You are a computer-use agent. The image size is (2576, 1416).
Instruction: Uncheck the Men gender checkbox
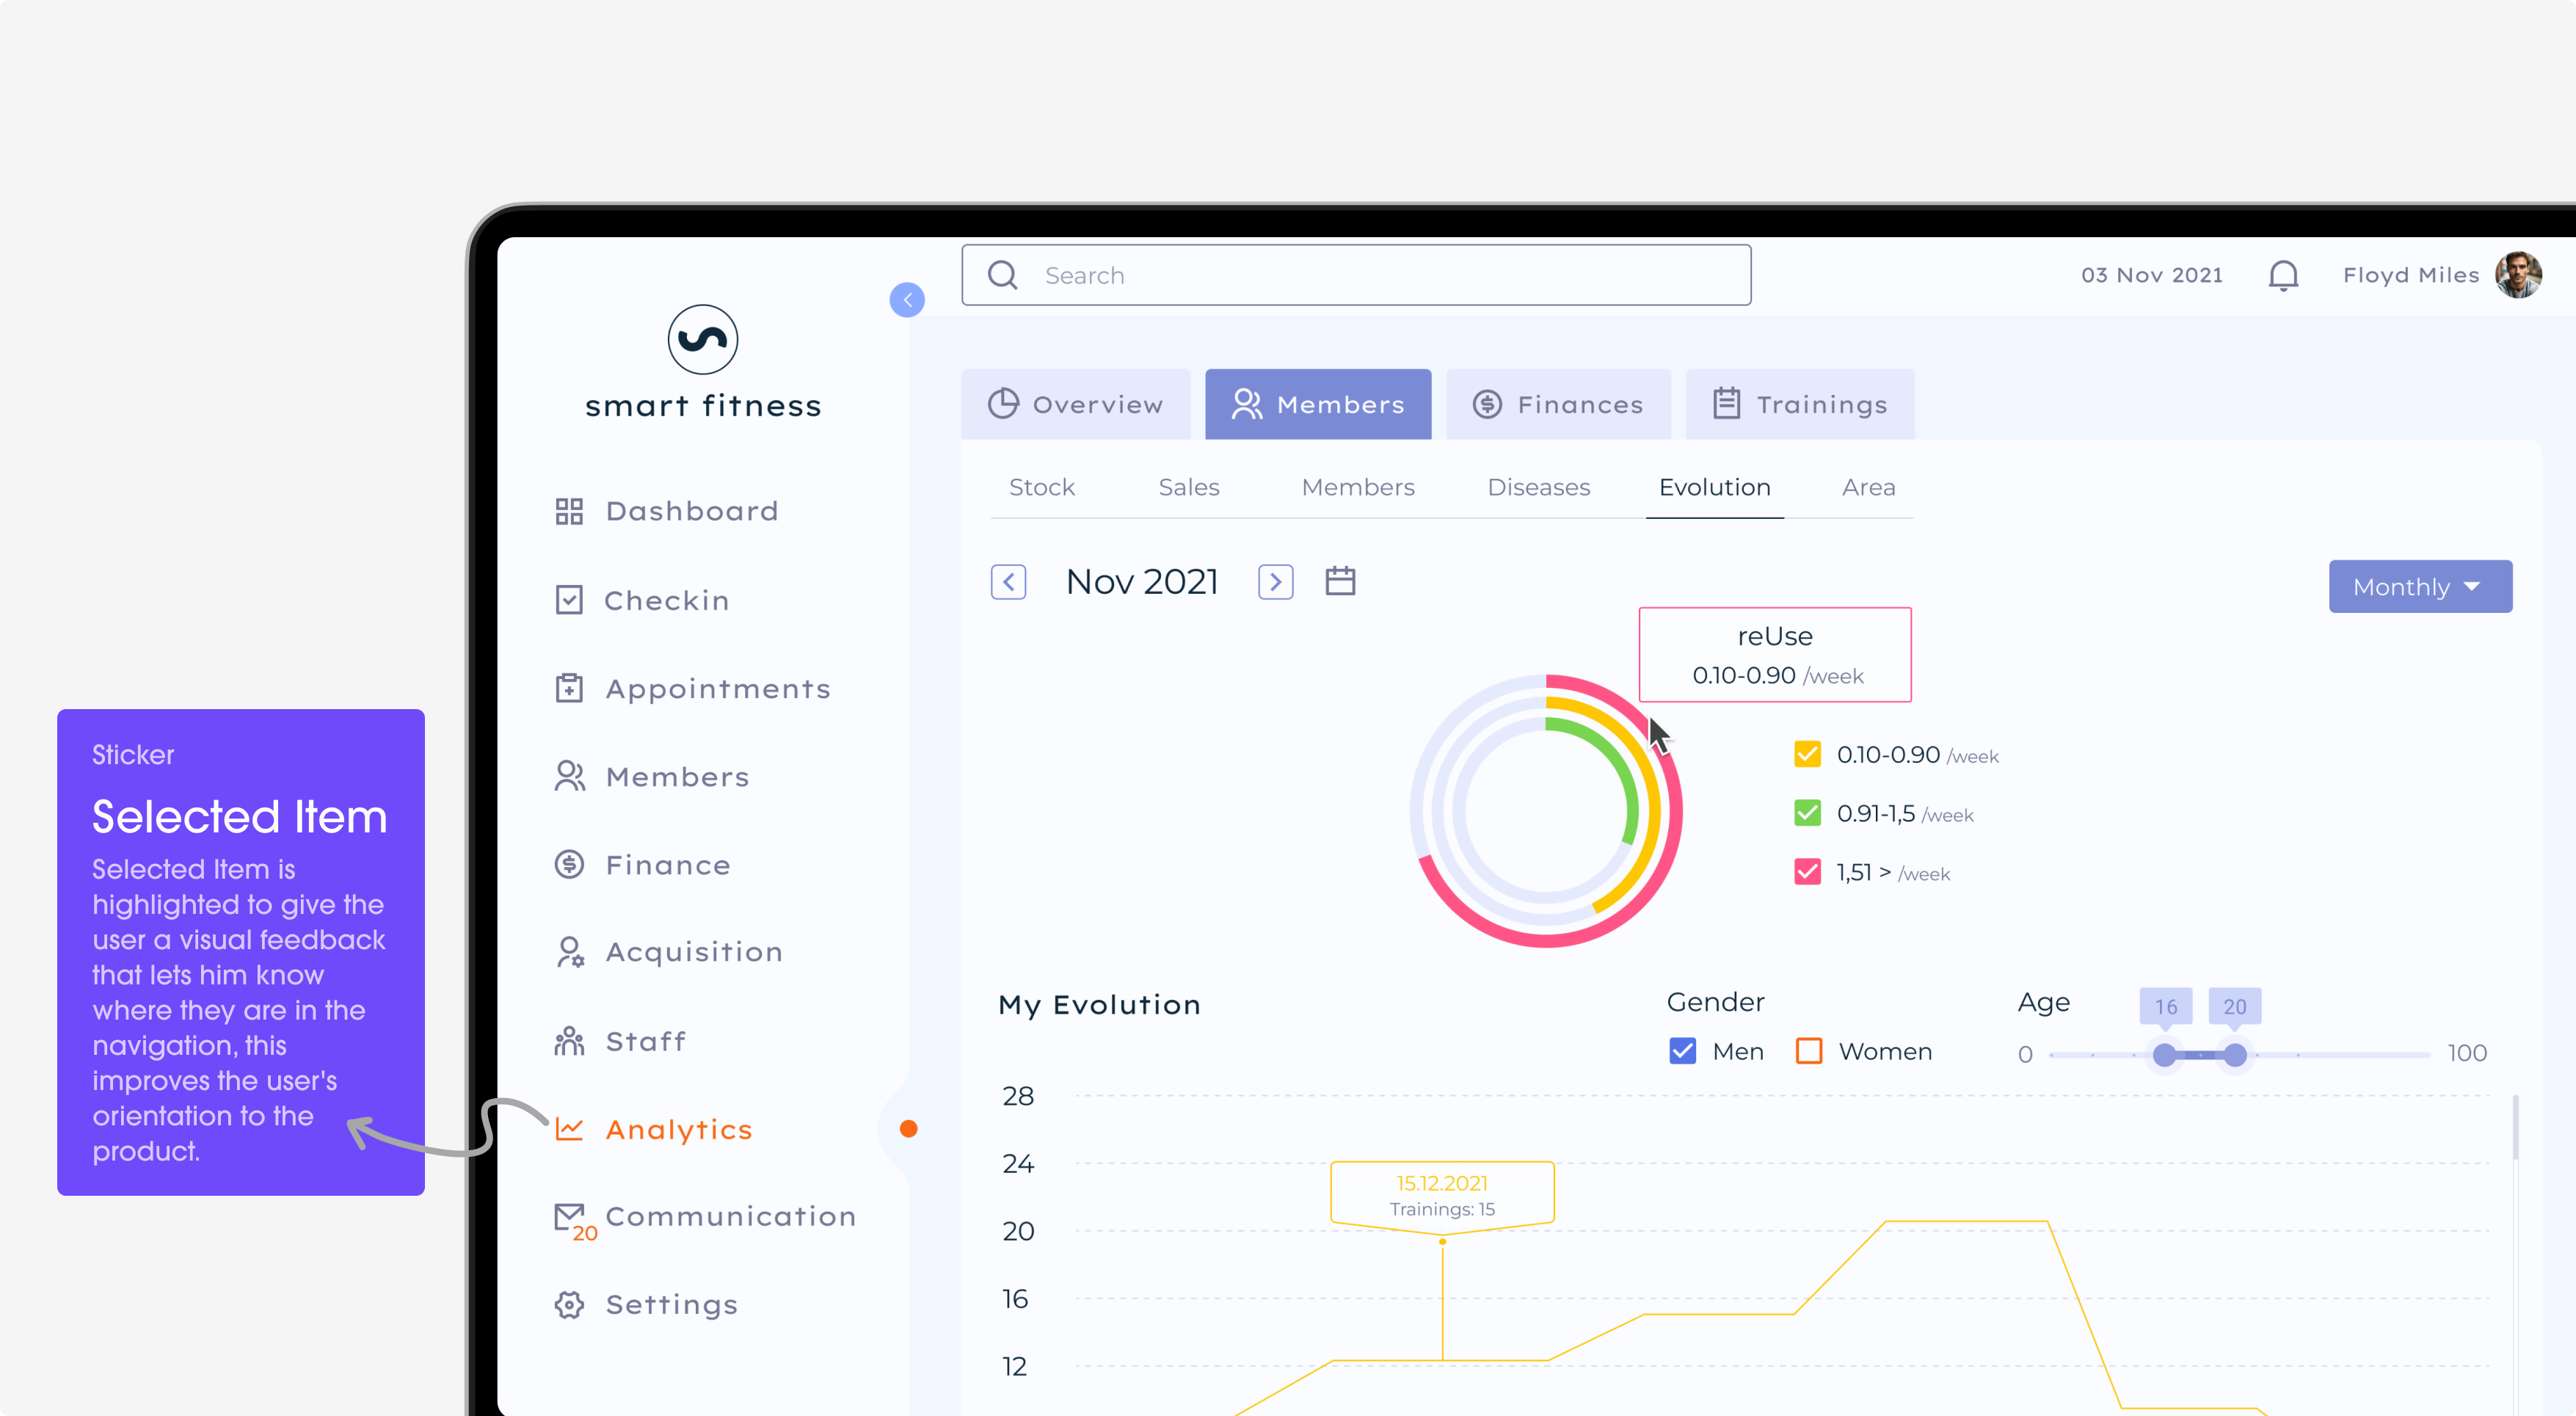click(1683, 1051)
